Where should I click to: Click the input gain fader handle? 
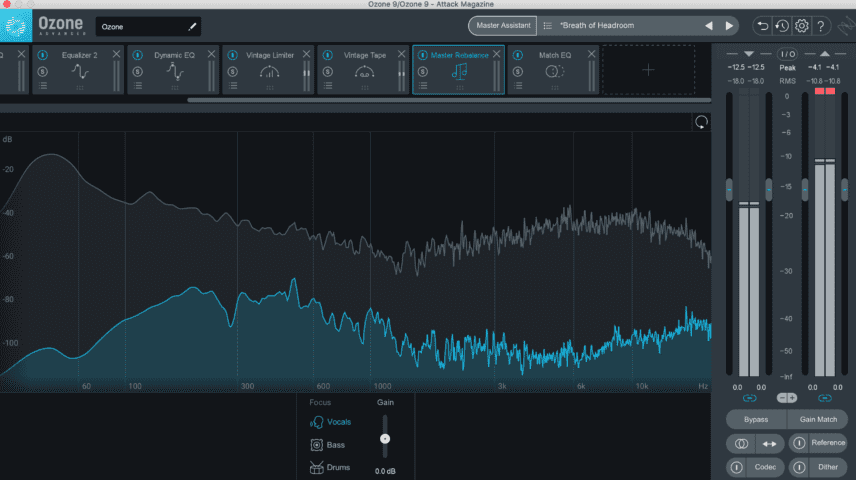tap(729, 189)
